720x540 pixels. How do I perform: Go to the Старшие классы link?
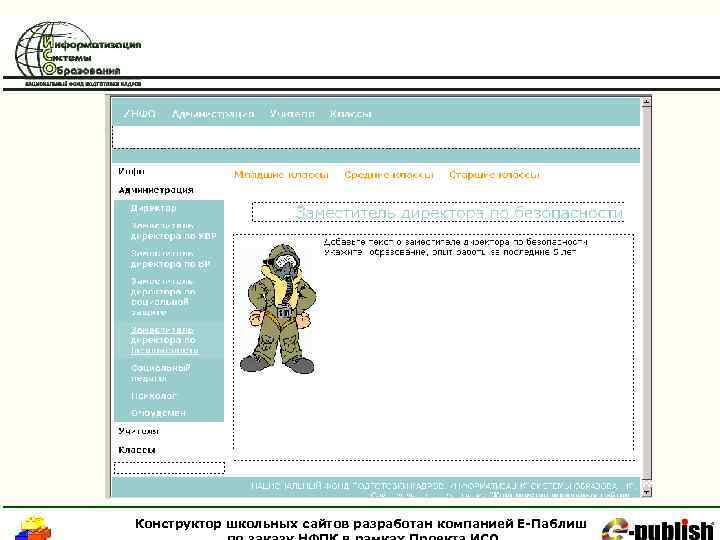(x=494, y=175)
